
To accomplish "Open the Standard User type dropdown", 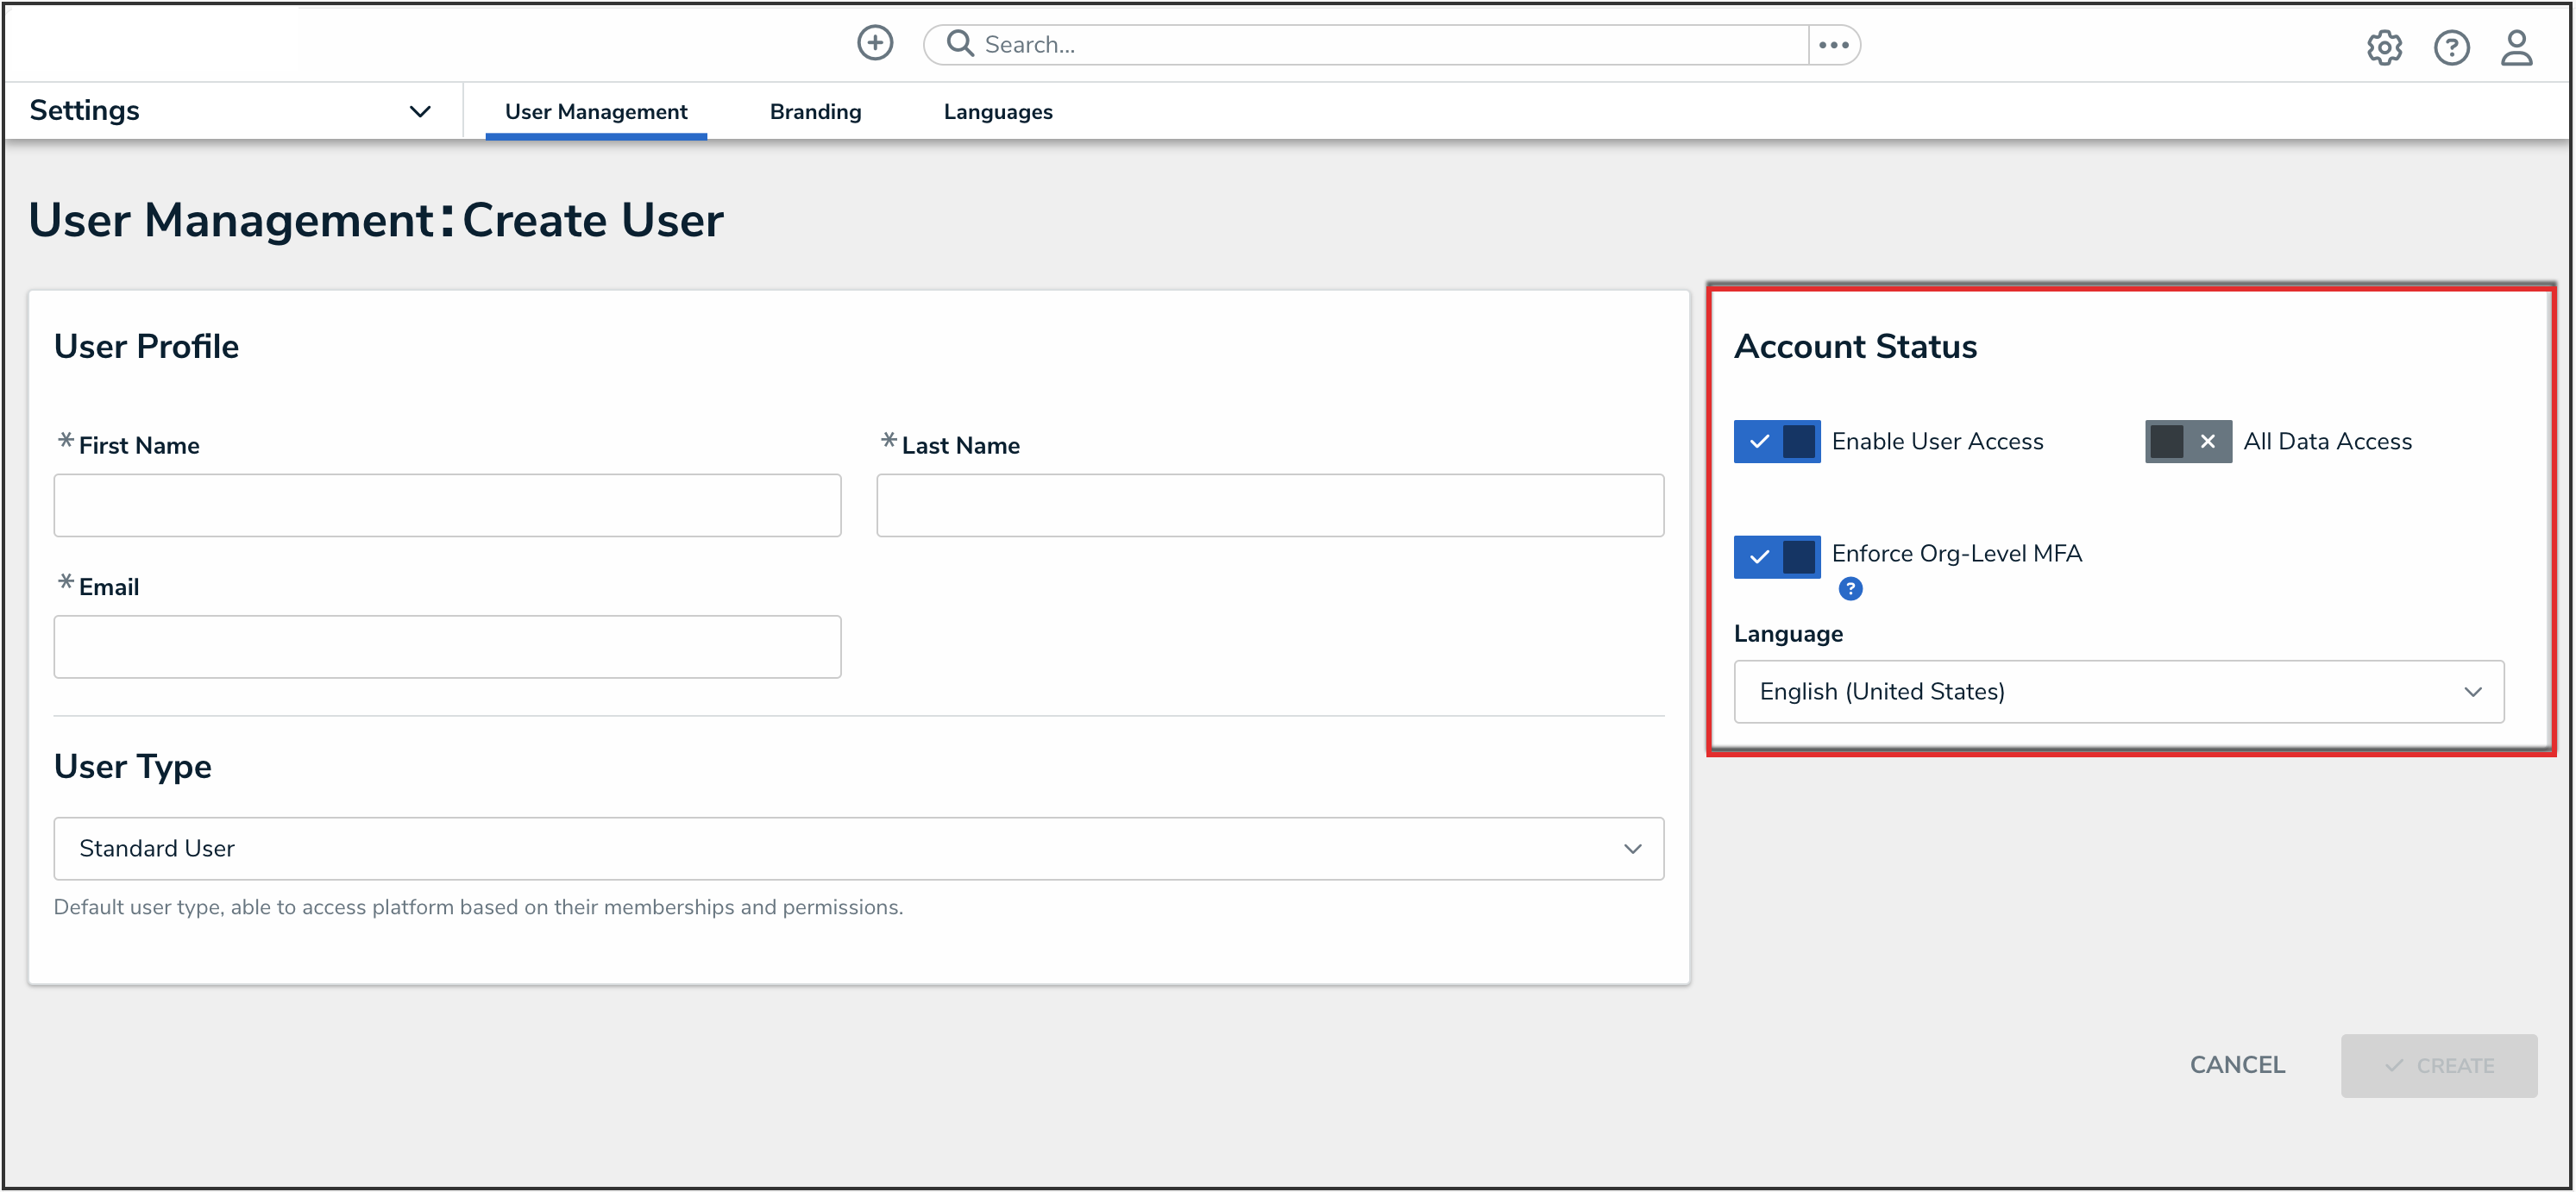I will tap(858, 848).
